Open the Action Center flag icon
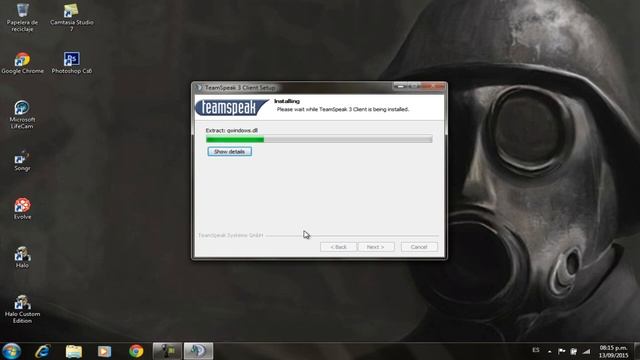Screen dimensions: 640x360 (x=562, y=351)
